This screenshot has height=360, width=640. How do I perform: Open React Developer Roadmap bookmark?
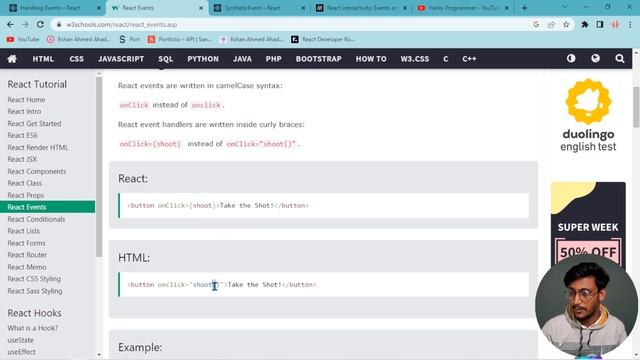(x=322, y=39)
